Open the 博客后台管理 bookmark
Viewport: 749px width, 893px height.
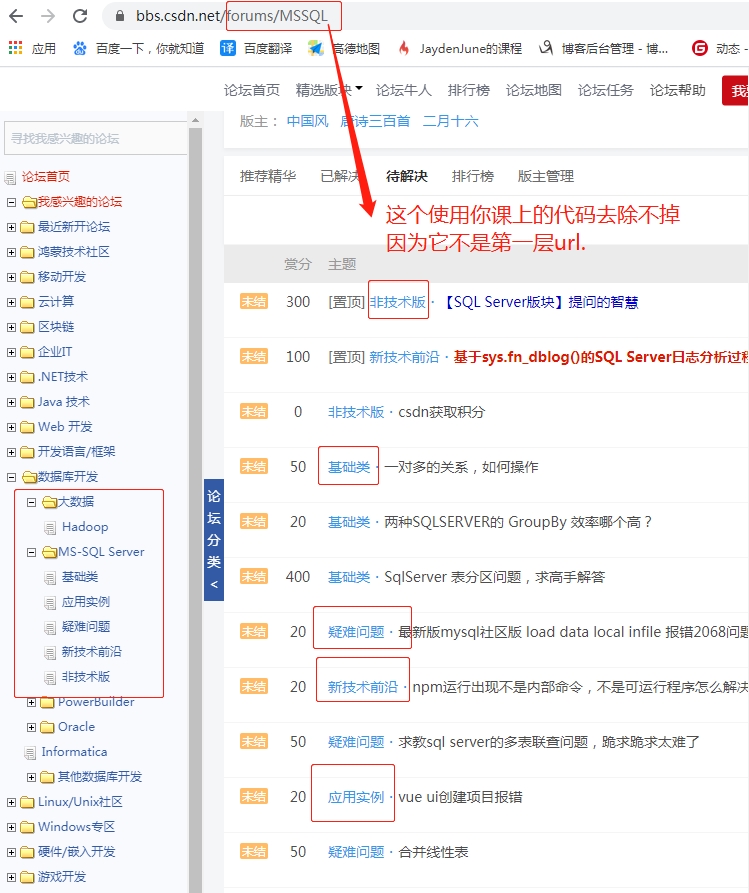[604, 48]
